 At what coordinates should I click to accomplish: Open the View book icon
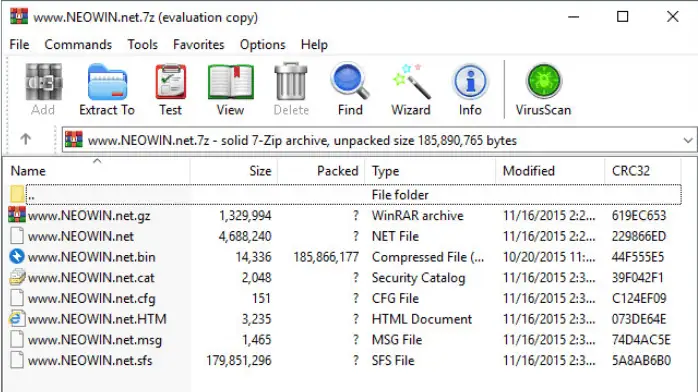(230, 82)
